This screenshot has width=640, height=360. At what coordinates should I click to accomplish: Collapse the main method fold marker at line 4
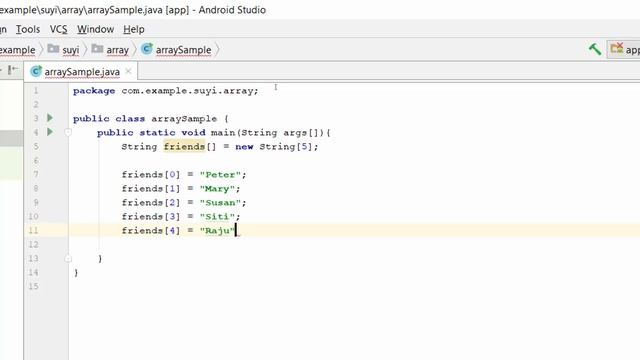(68, 132)
